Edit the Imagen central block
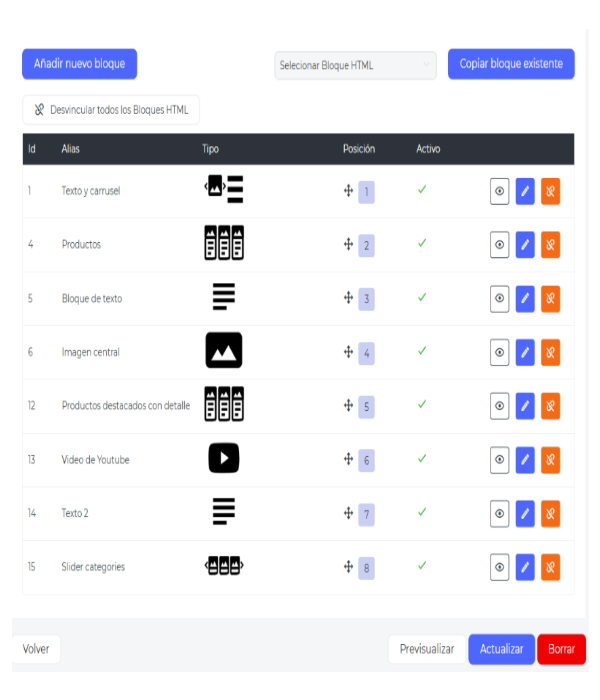Viewport: 600px width, 700px height. click(525, 352)
